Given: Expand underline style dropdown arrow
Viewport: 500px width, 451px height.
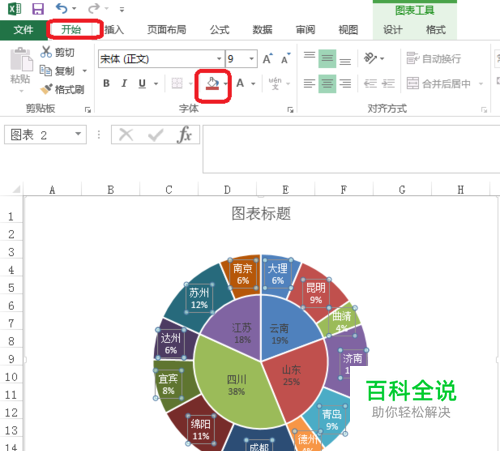Looking at the screenshot, I should (156, 84).
